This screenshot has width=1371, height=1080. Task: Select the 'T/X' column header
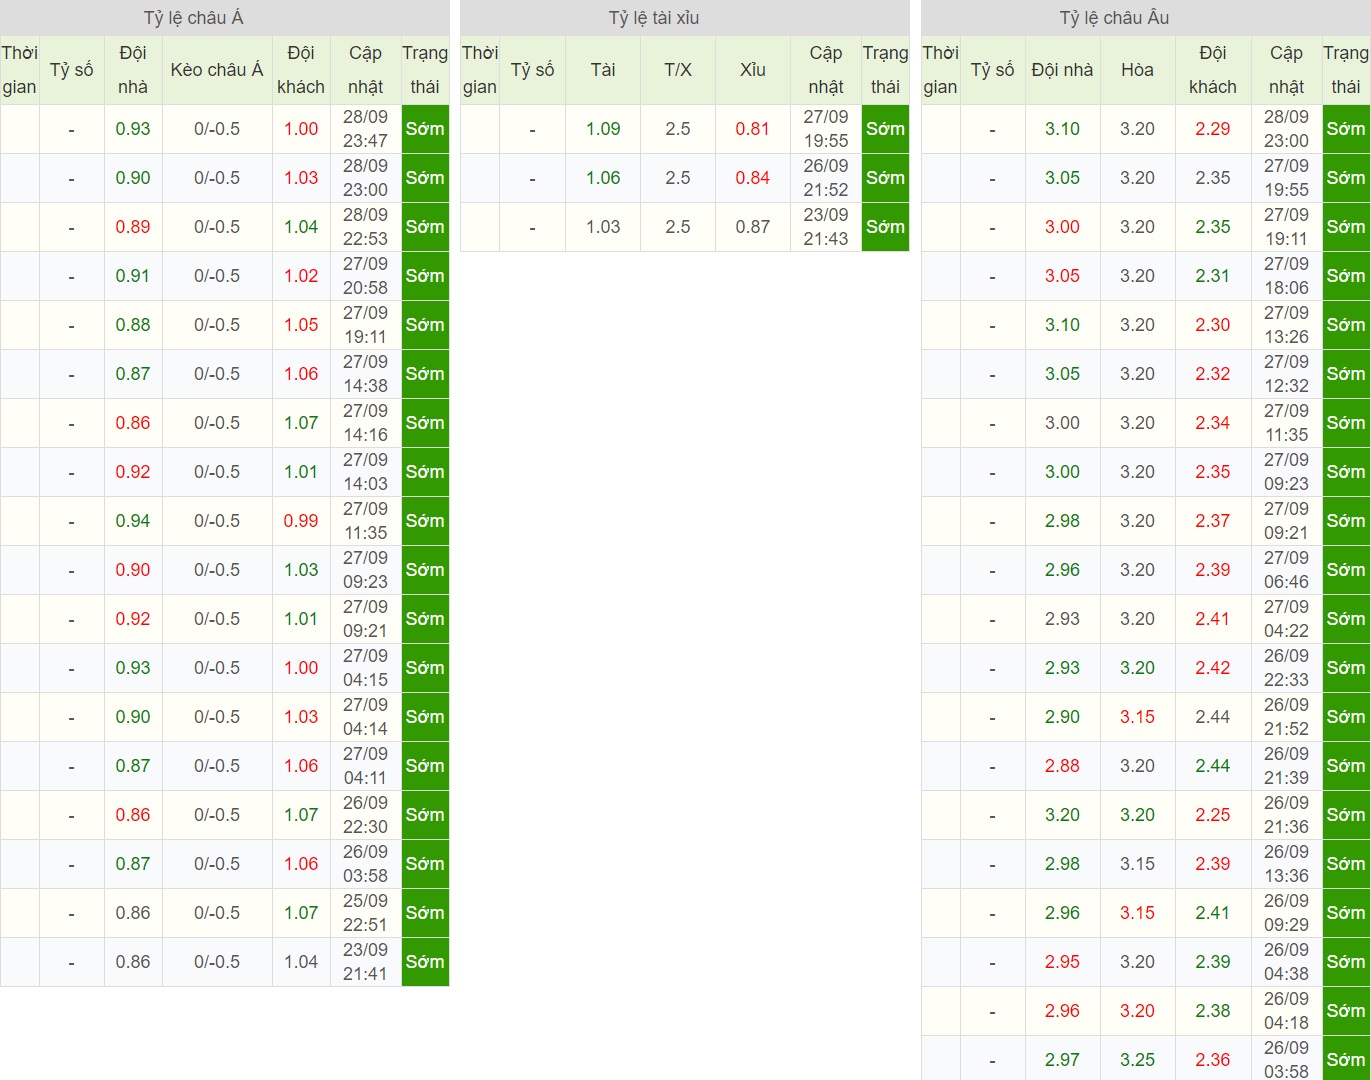678,70
